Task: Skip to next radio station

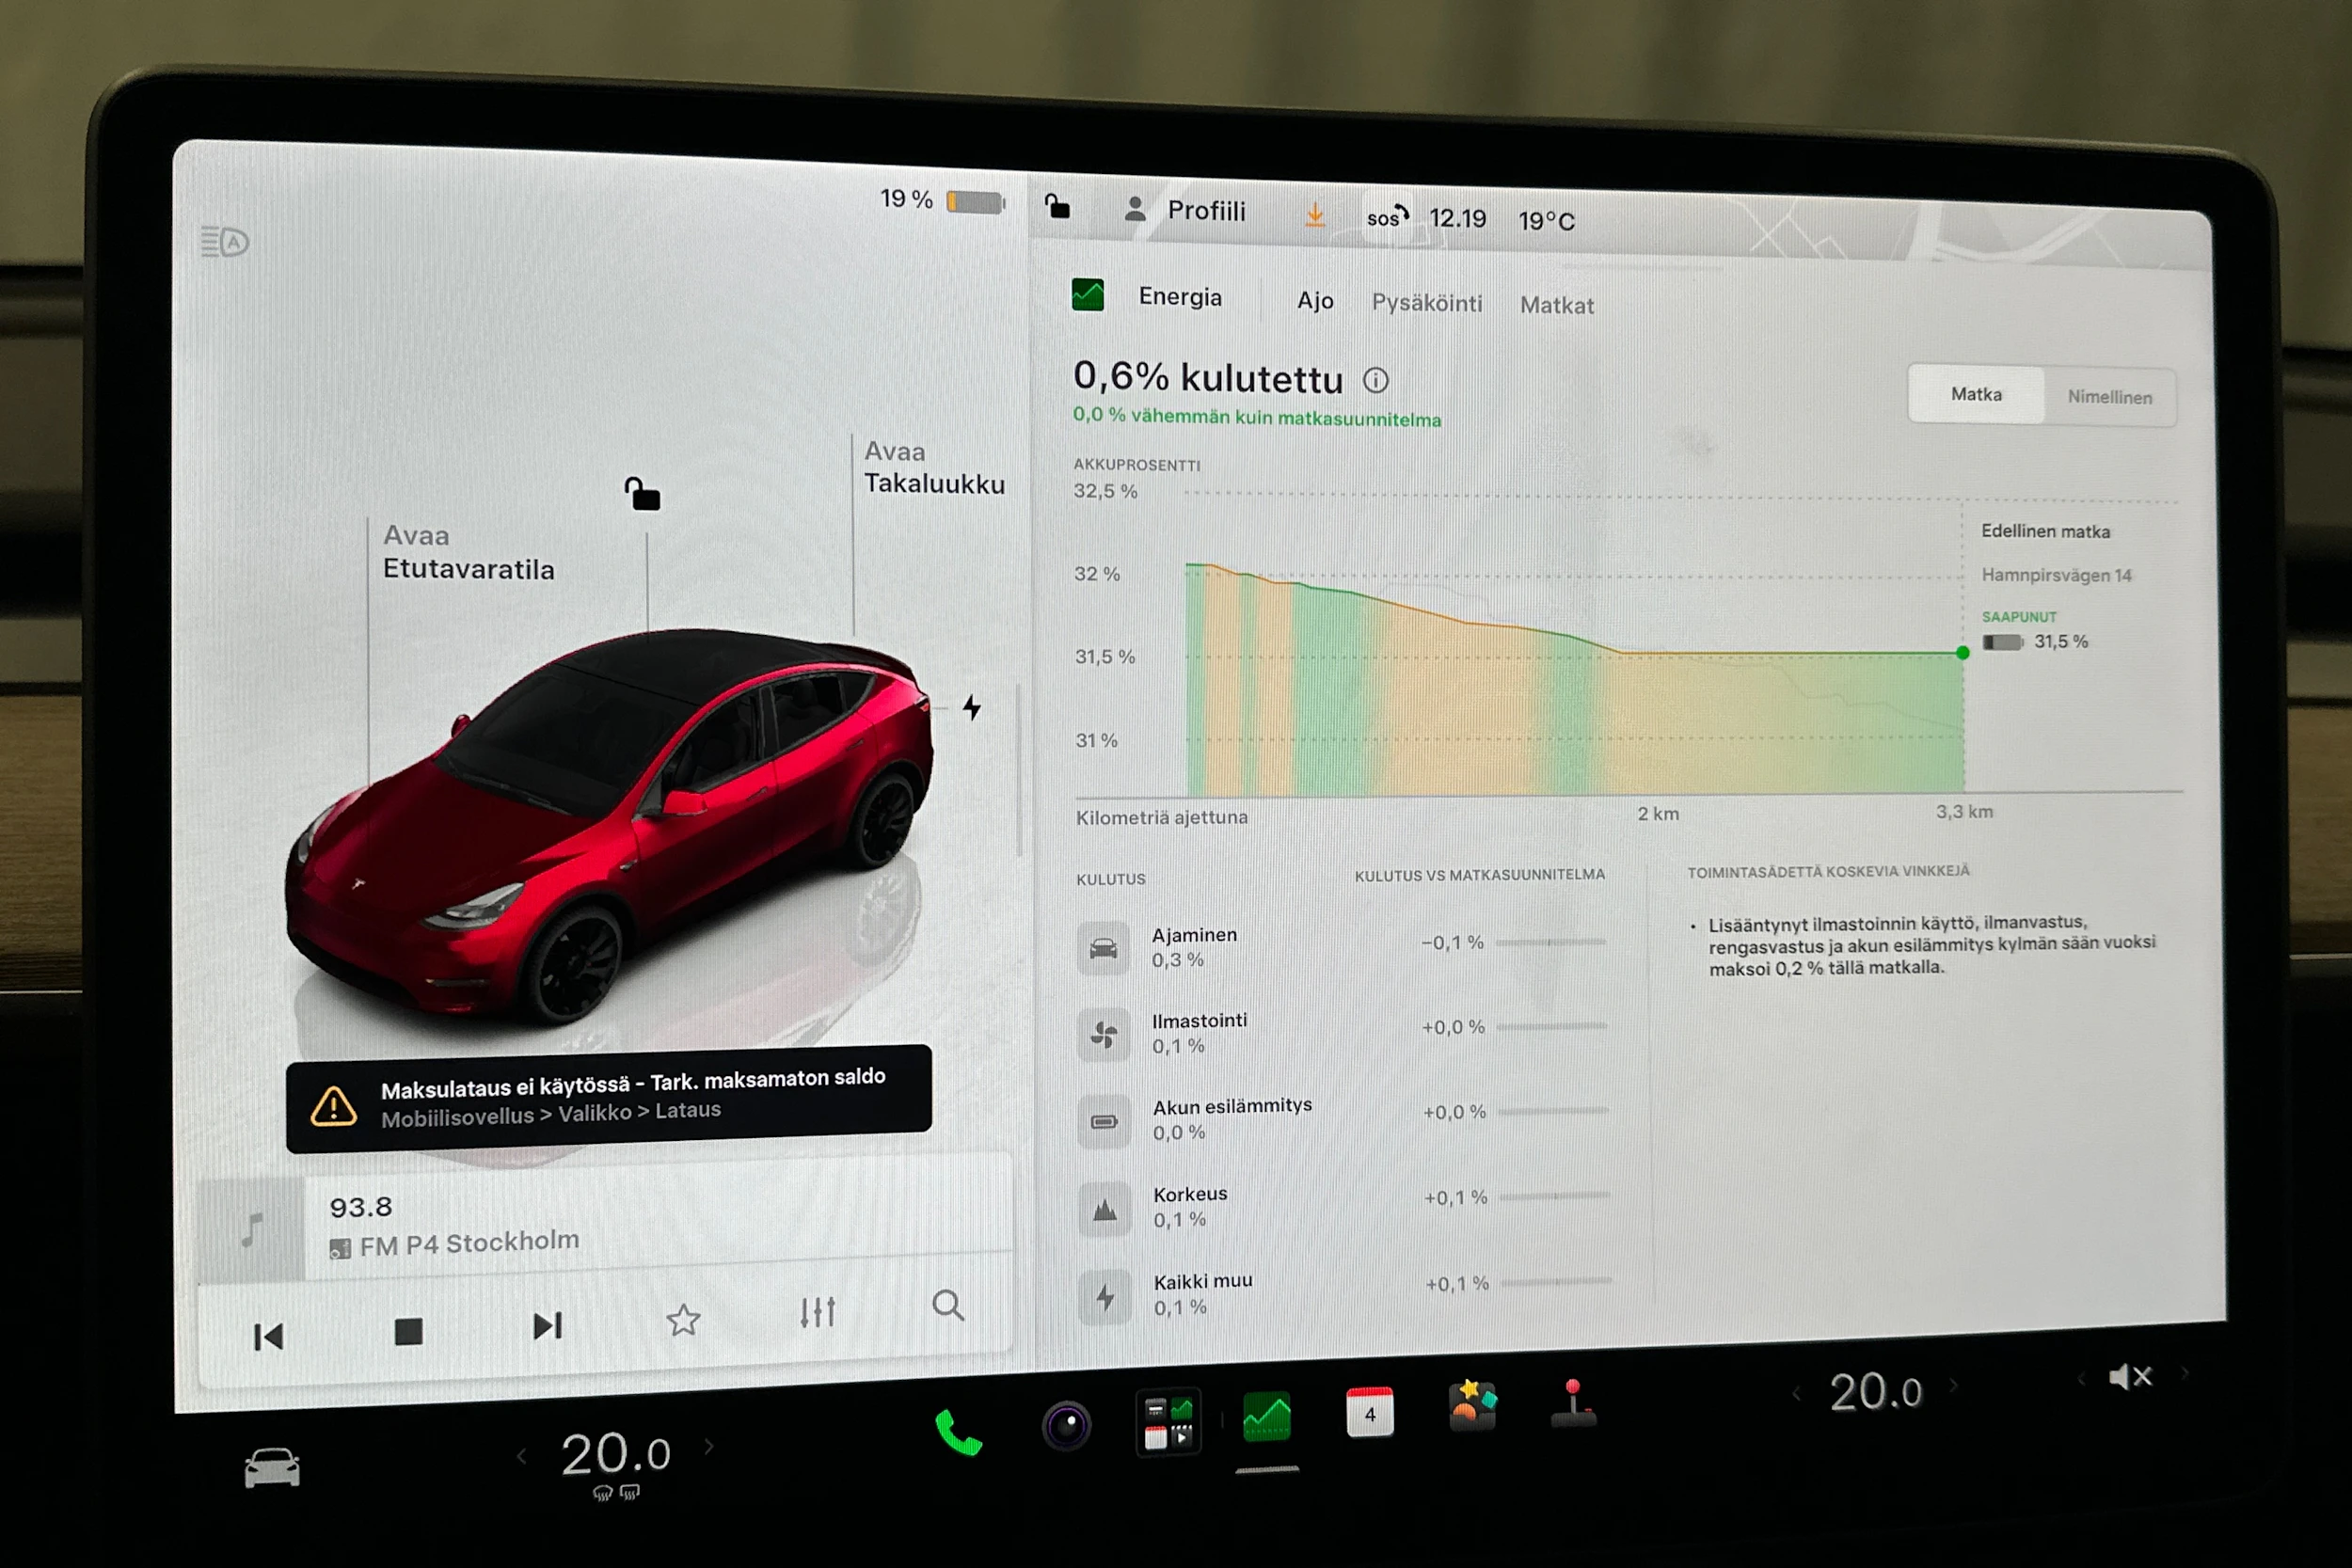Action: [x=547, y=1327]
